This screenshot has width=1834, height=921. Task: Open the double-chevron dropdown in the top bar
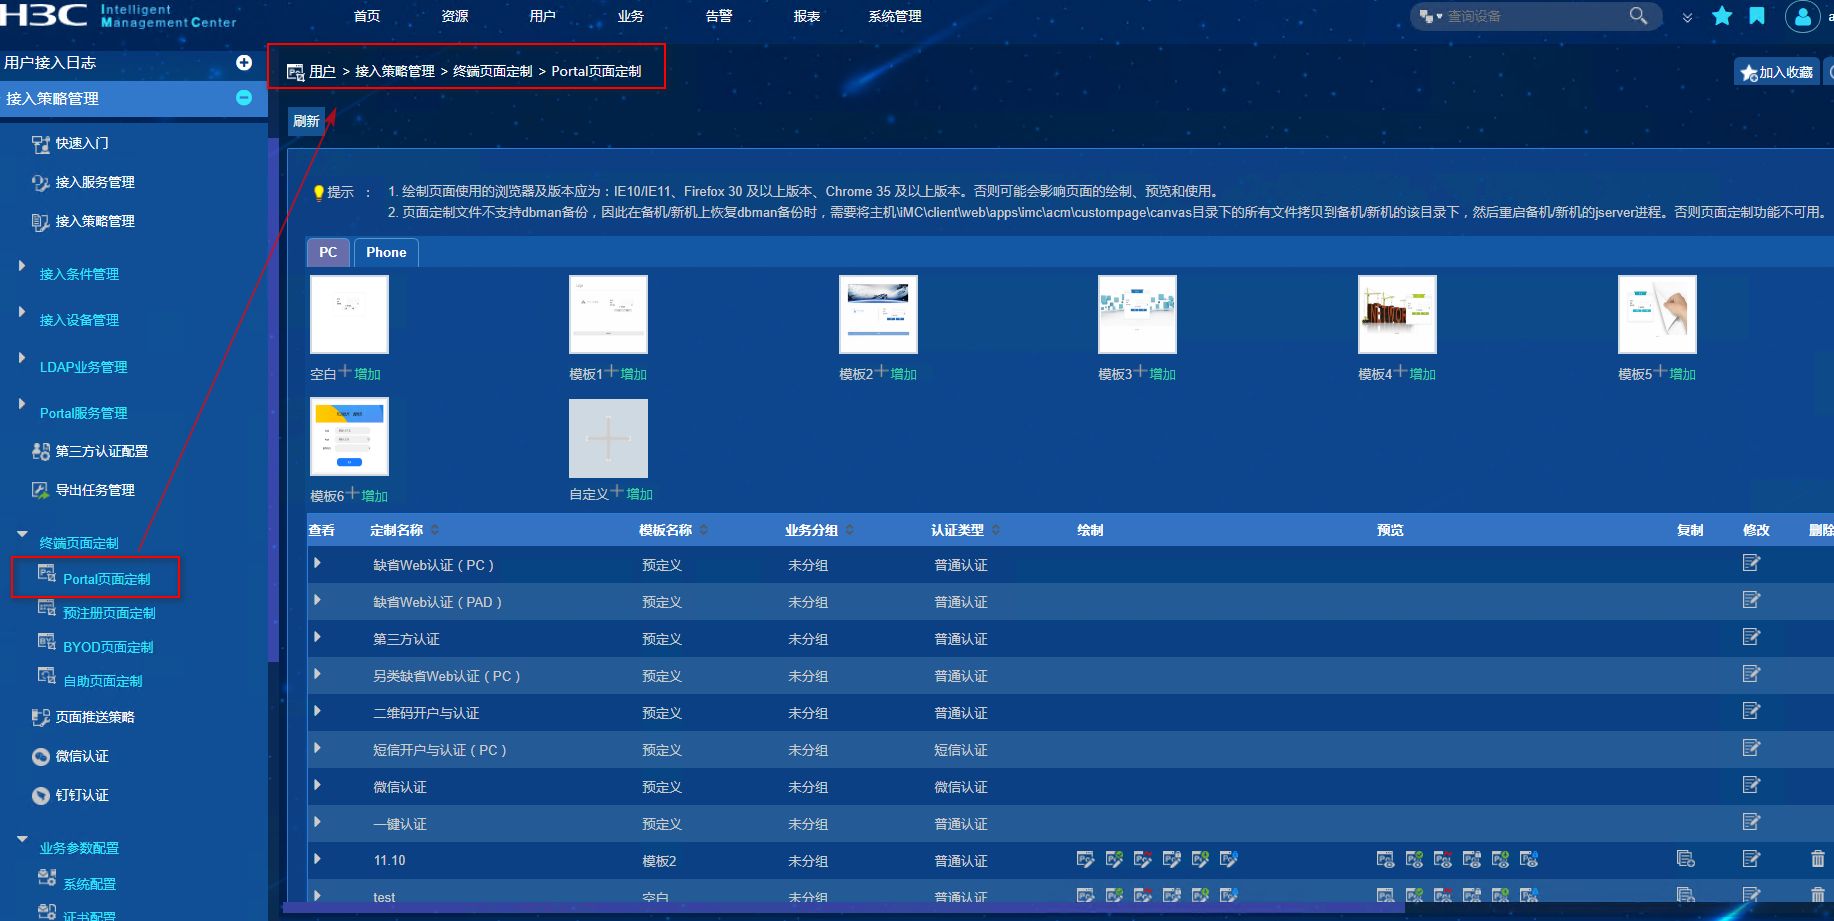(1688, 17)
